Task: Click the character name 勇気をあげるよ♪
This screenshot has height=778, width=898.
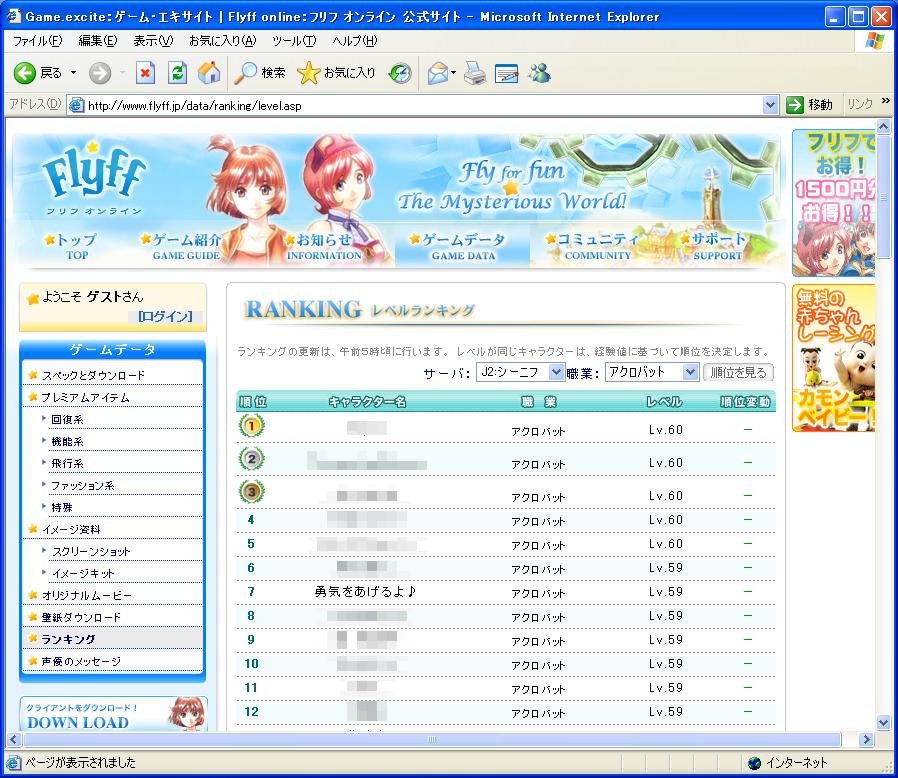Action: (365, 591)
